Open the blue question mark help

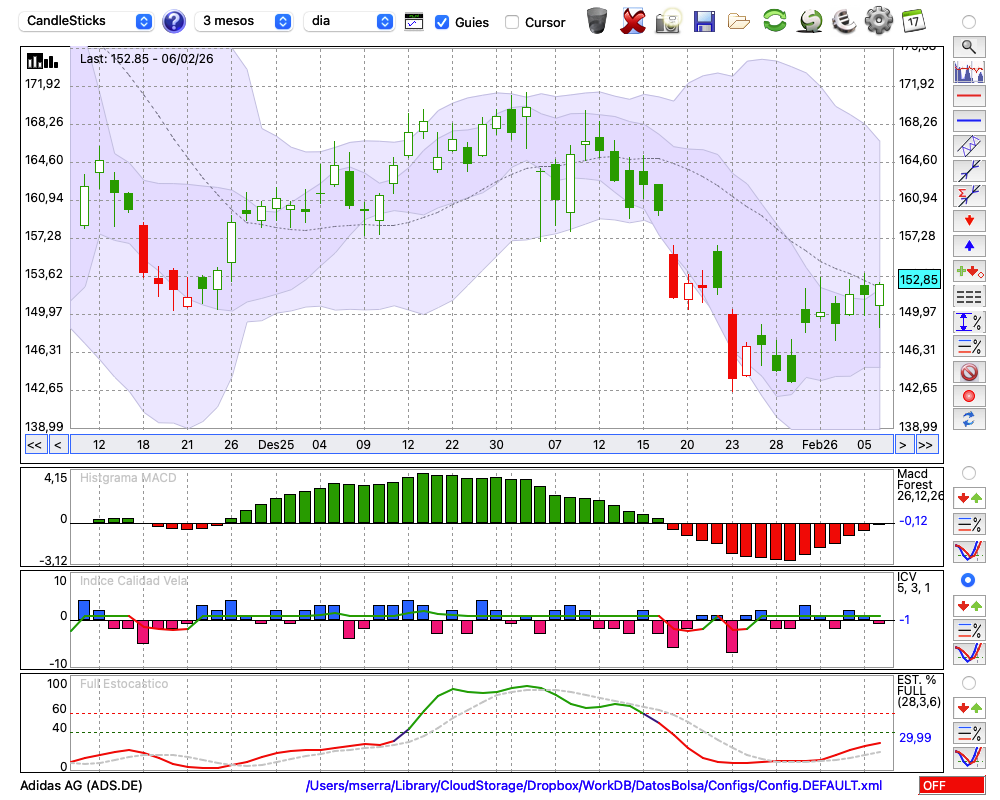pyautogui.click(x=173, y=22)
